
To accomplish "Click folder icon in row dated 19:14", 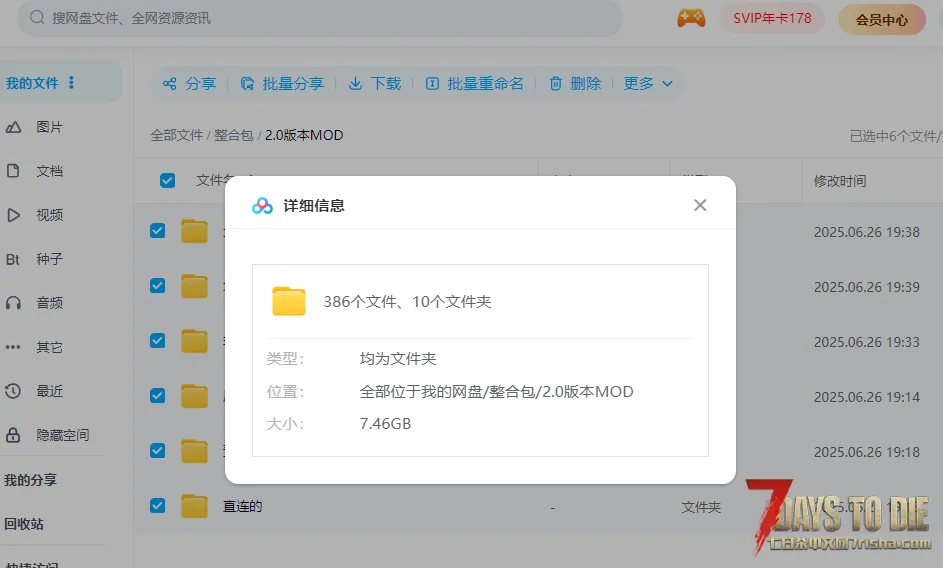I will click(194, 396).
